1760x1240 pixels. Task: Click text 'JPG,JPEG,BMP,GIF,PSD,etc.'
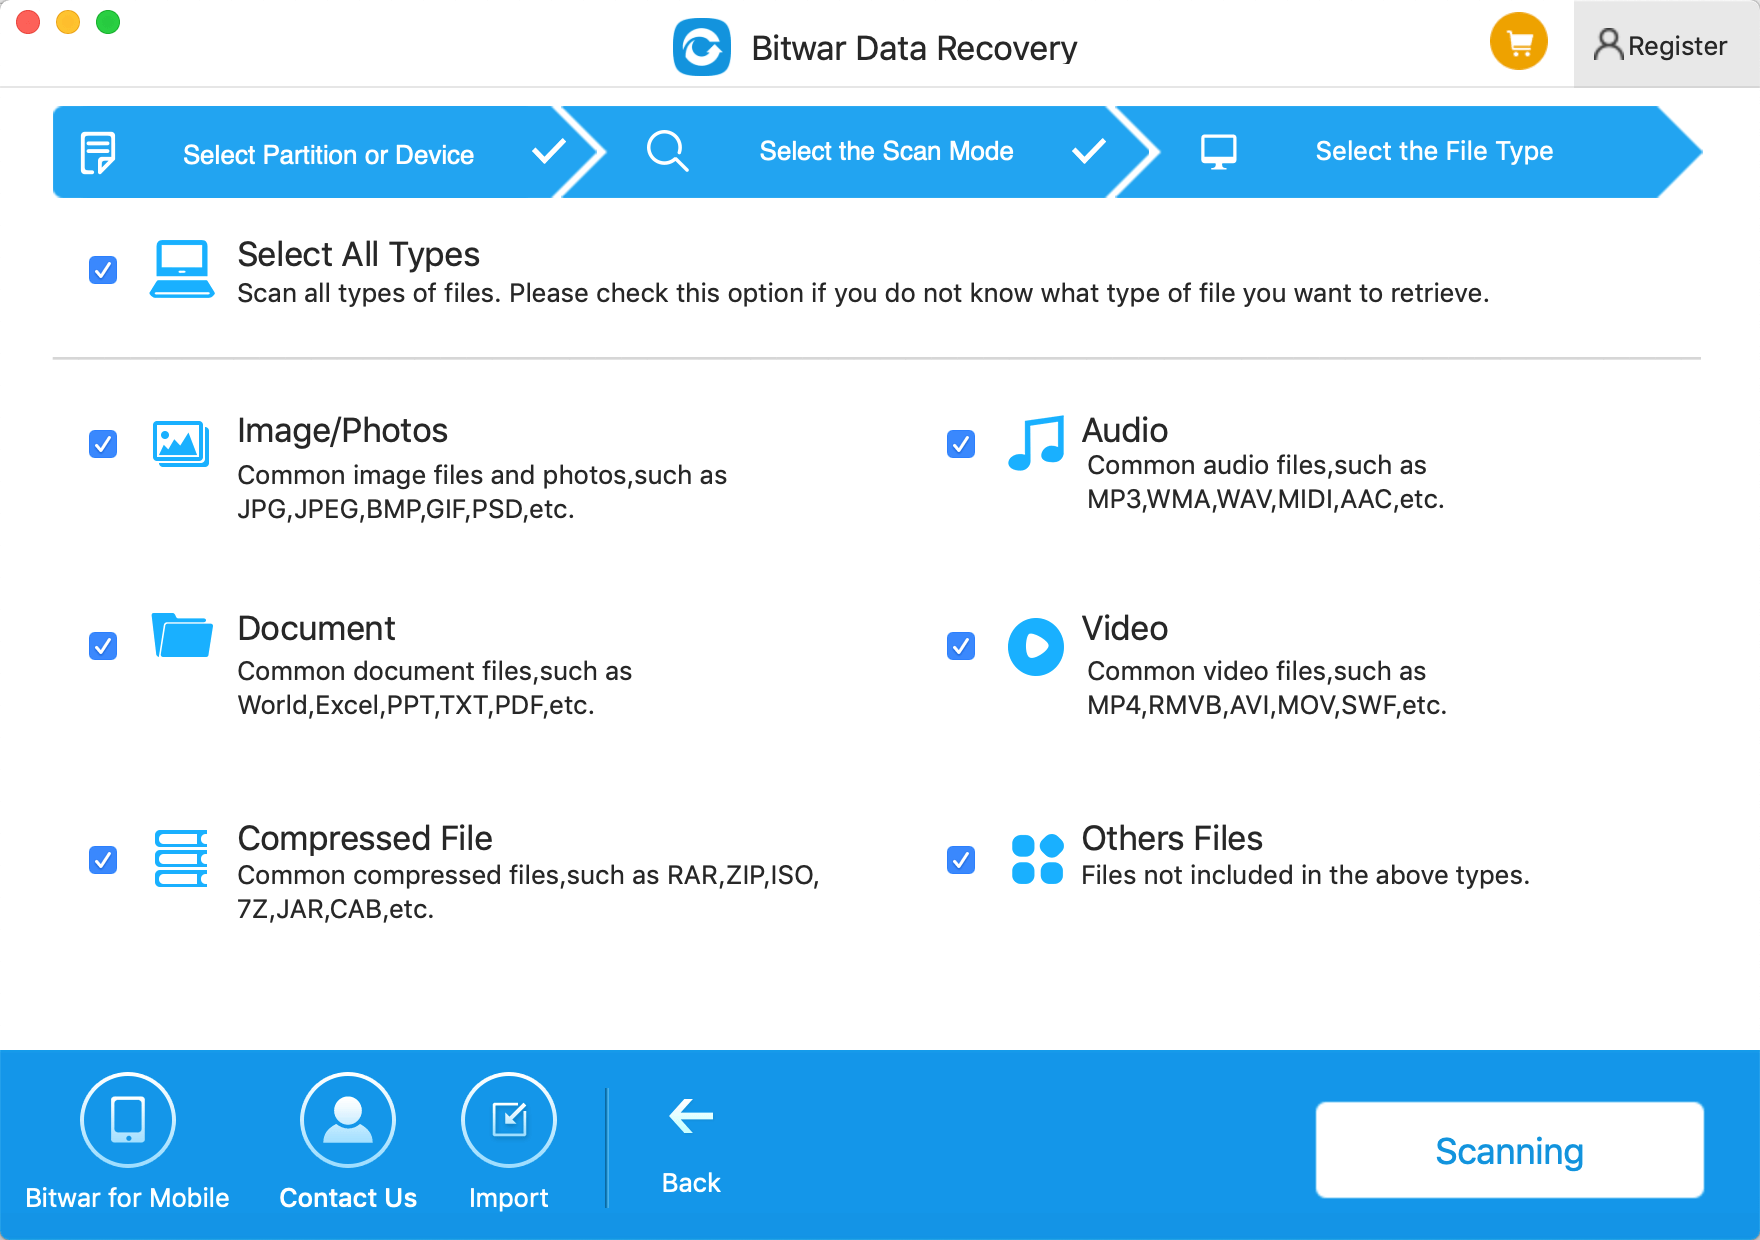point(406,510)
